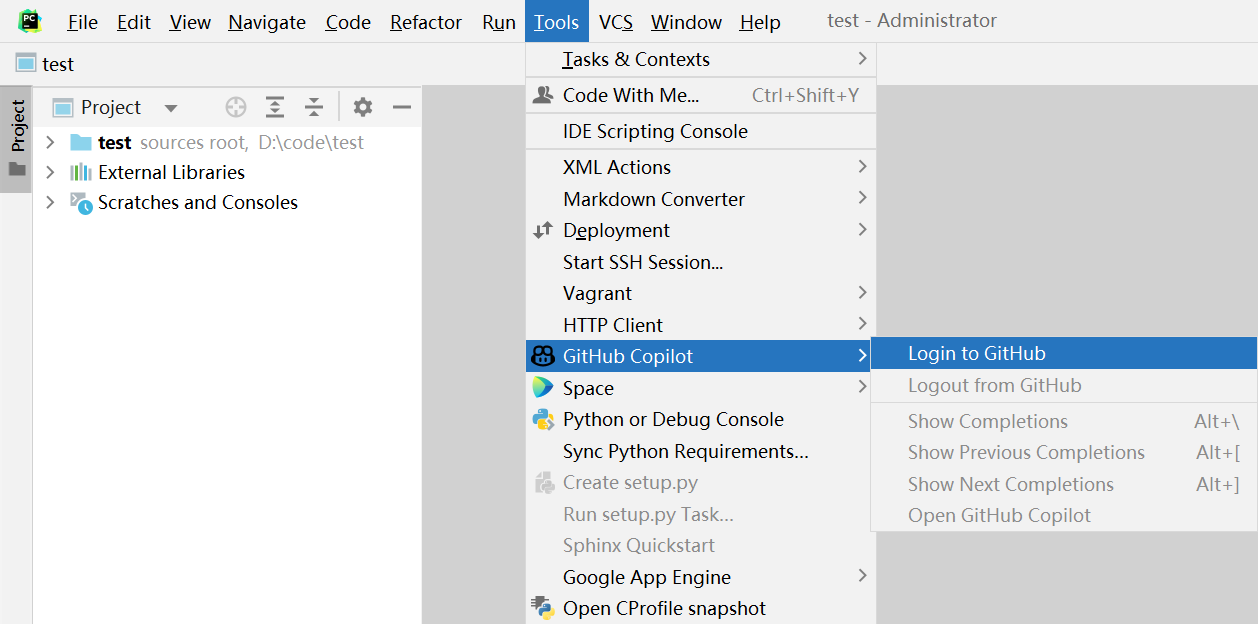The width and height of the screenshot is (1258, 624).
Task: Click the GitHub Copilot icon in the Tools menu
Action: tap(543, 356)
